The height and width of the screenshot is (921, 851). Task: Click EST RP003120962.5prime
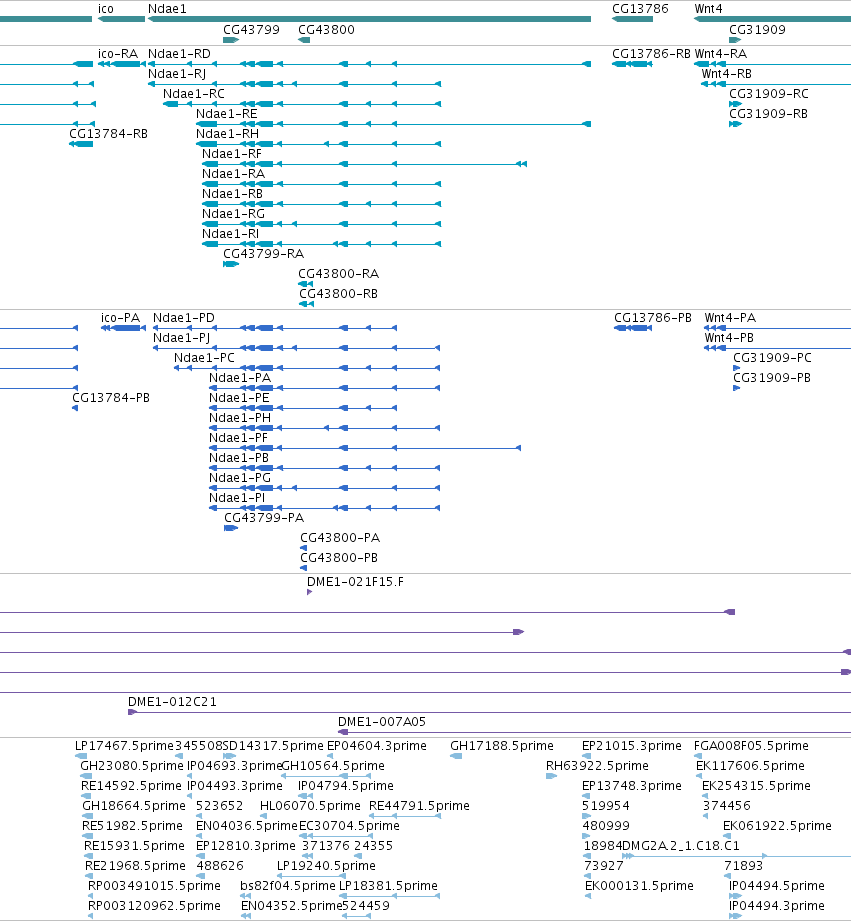pos(92,916)
